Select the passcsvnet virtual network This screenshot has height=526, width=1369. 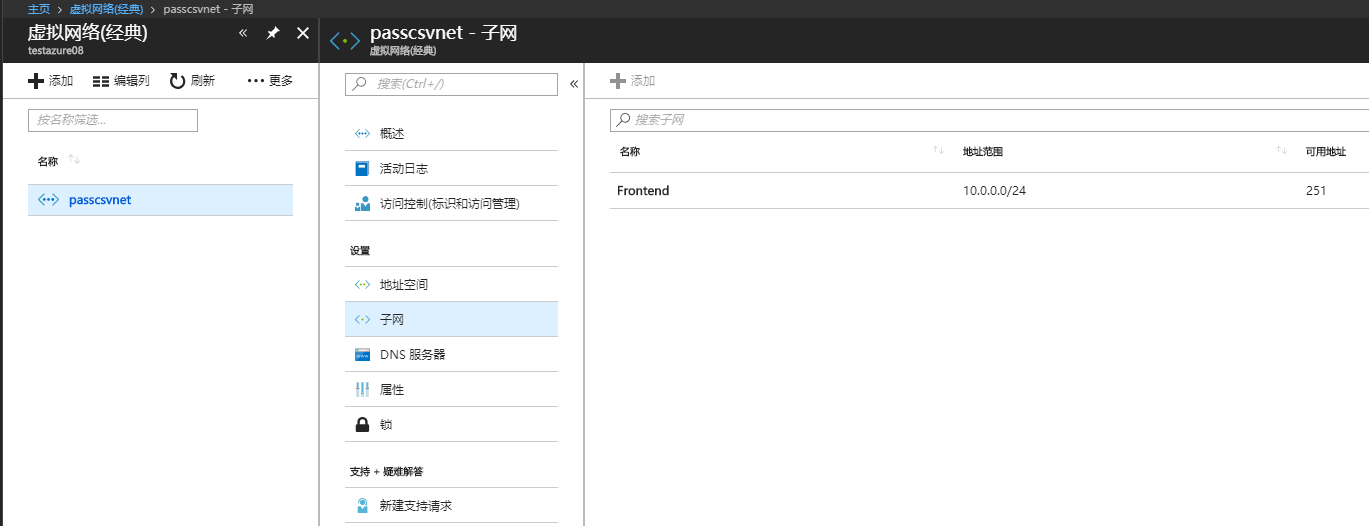pyautogui.click(x=100, y=200)
